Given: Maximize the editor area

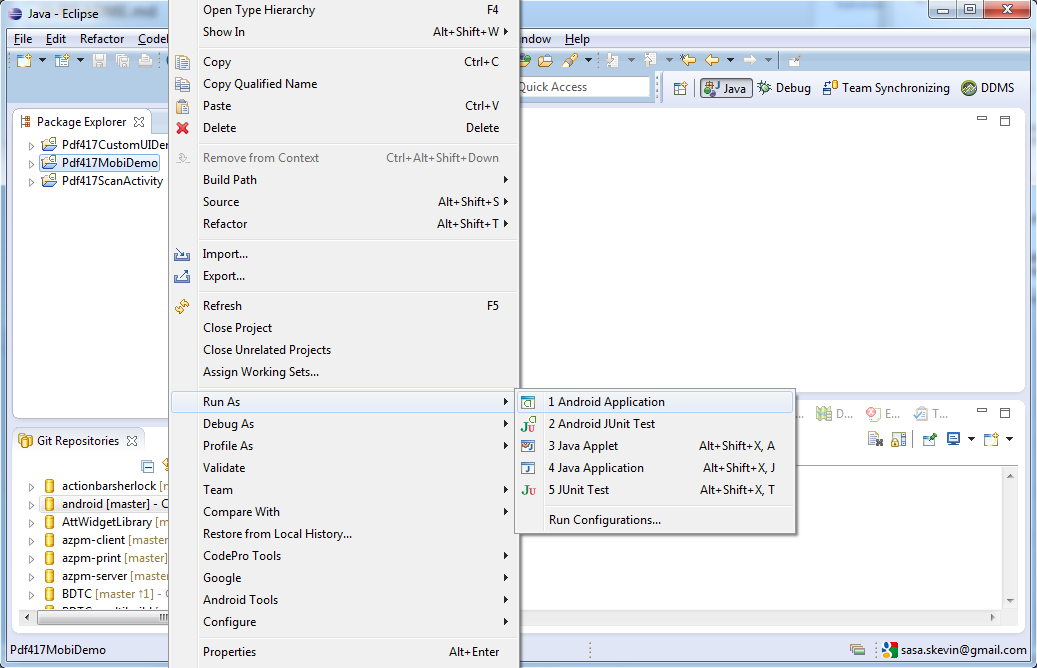Looking at the screenshot, I should point(1005,121).
